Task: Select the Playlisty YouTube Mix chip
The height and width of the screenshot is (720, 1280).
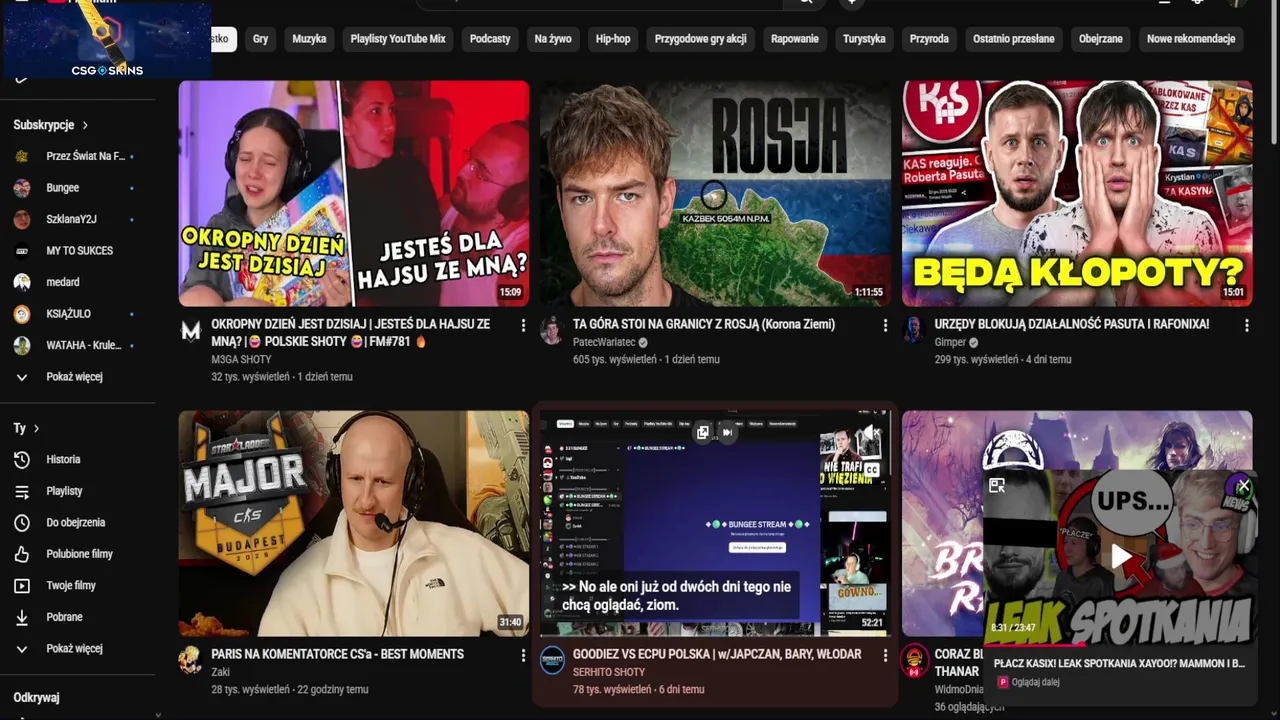Action: click(x=398, y=39)
